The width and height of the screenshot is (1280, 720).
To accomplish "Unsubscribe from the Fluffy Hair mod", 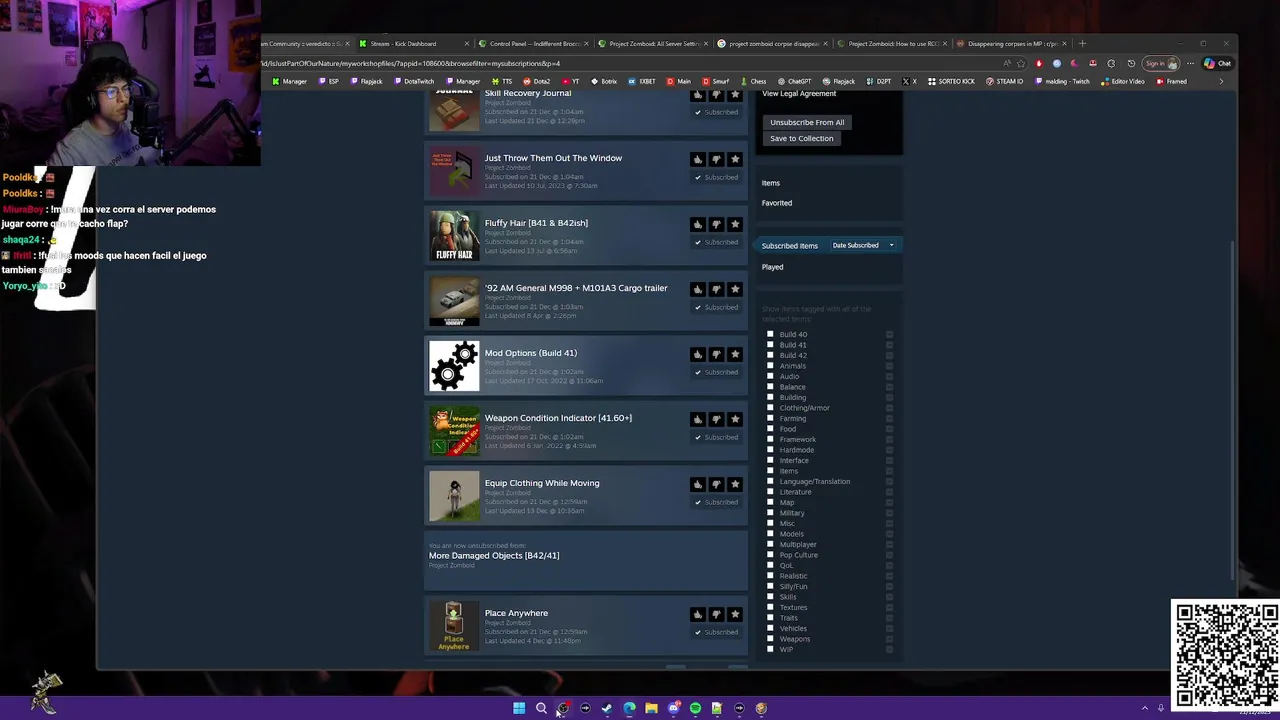I will (716, 242).
